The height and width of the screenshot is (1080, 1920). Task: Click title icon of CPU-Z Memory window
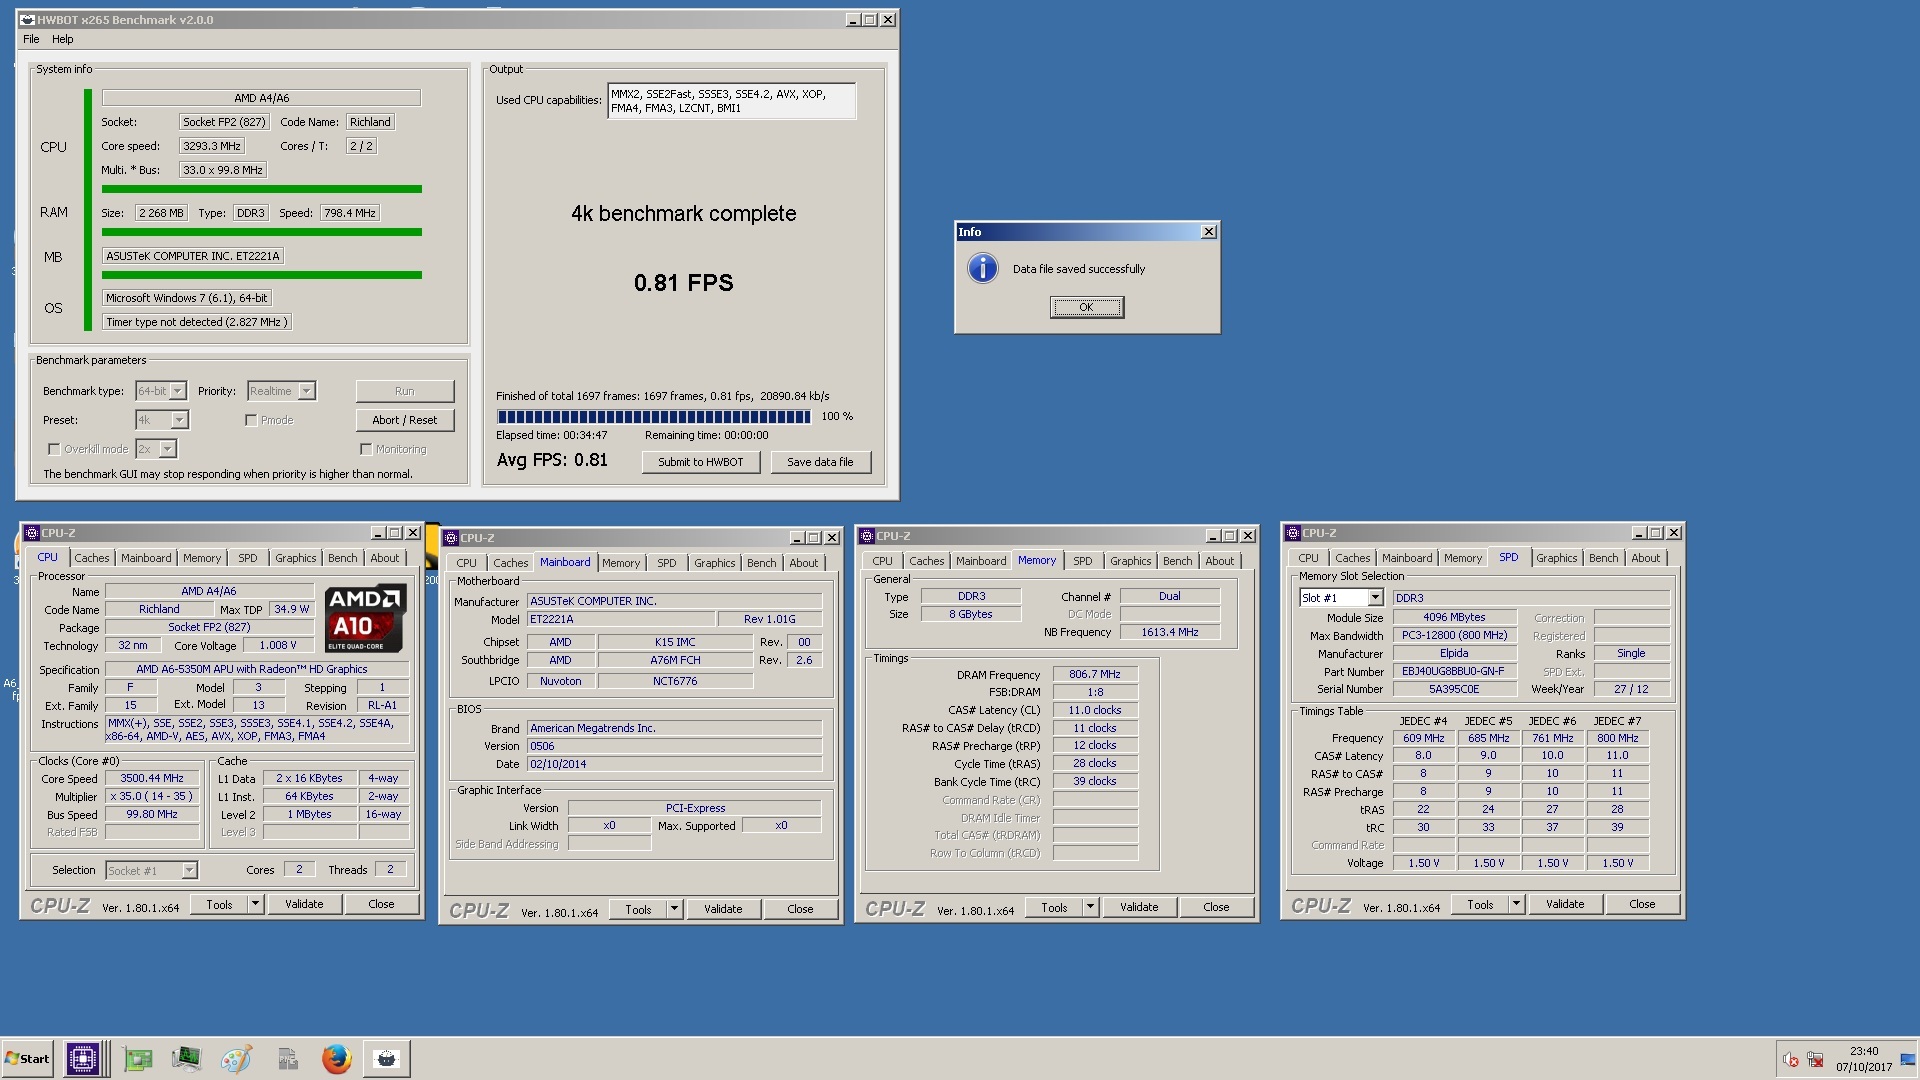pyautogui.click(x=867, y=536)
